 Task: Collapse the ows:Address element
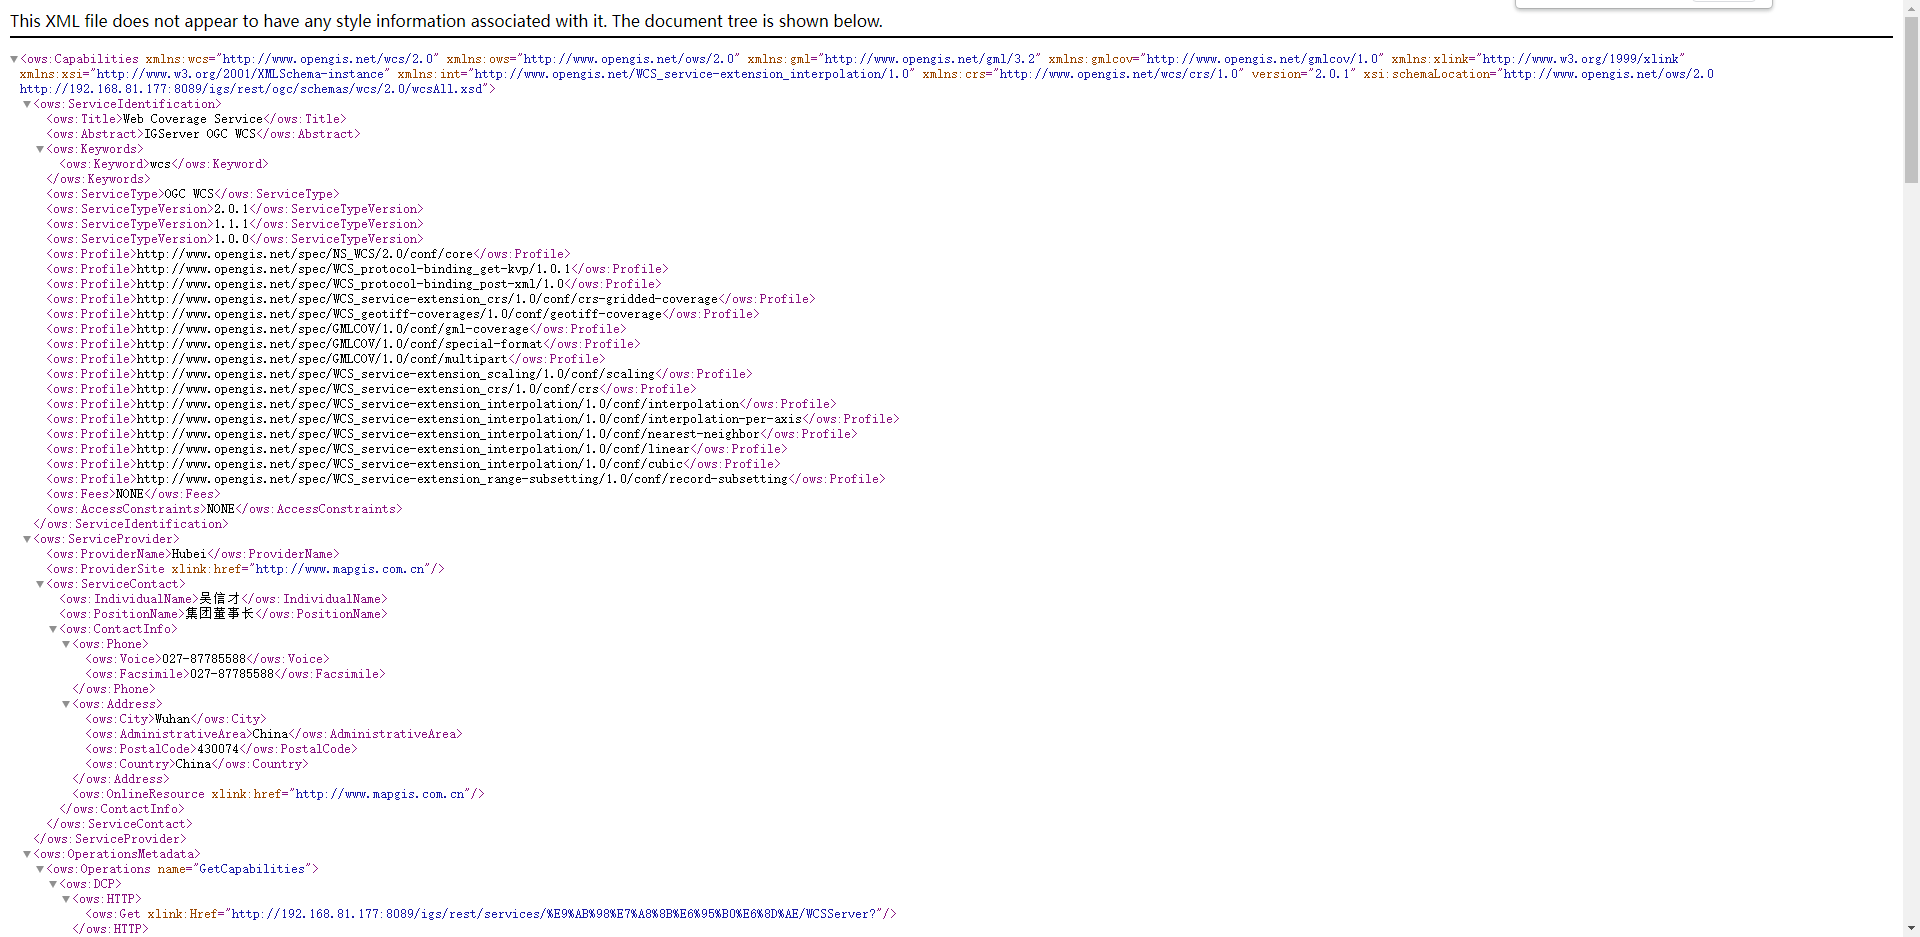(66, 704)
